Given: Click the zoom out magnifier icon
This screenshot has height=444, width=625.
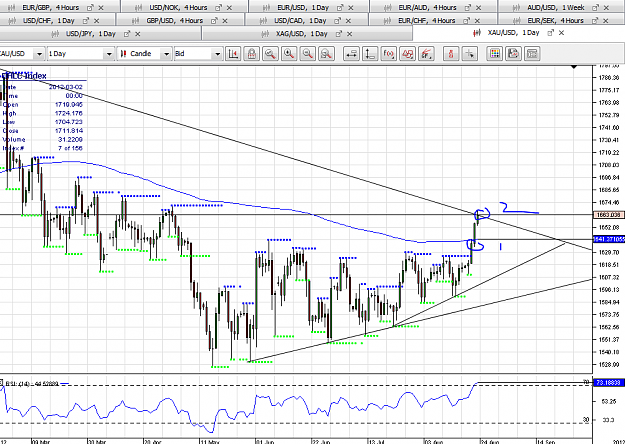Looking at the screenshot, I should 308,53.
